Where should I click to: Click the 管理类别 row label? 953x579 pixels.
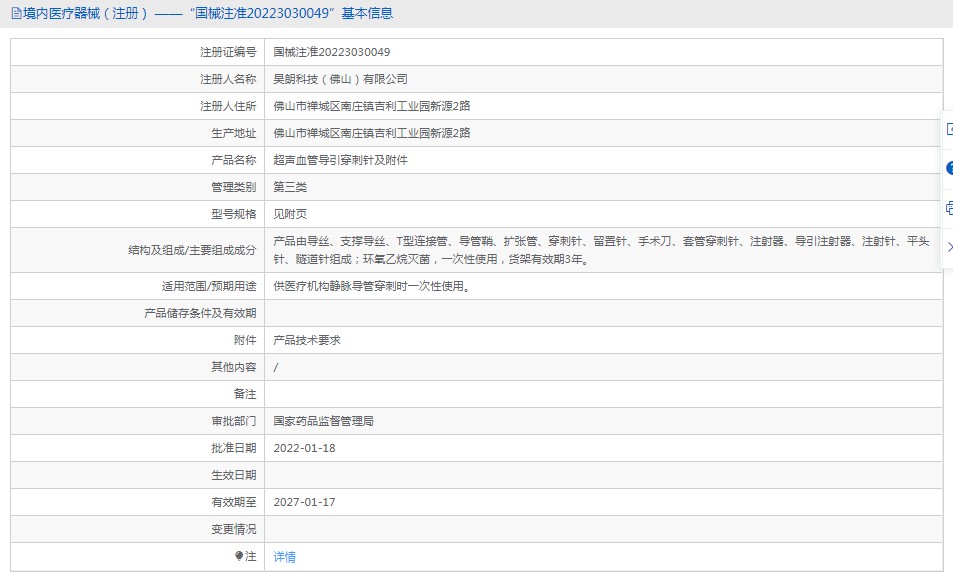tap(233, 187)
